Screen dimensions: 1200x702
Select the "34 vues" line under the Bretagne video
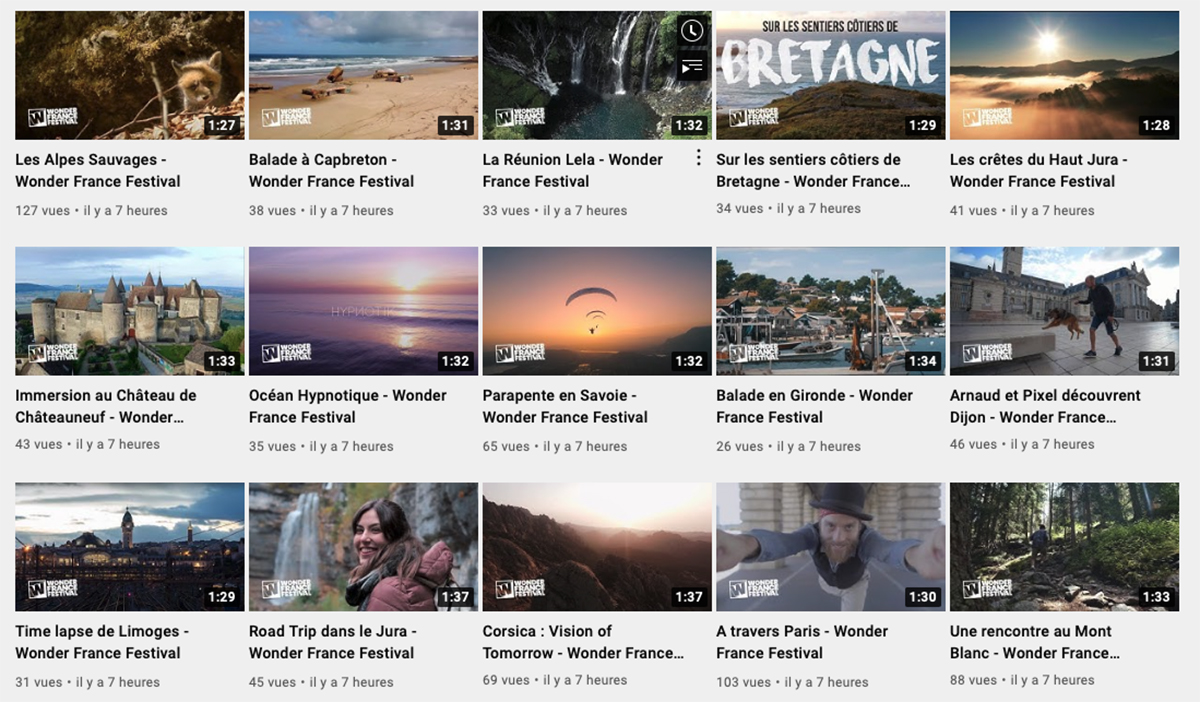[789, 208]
